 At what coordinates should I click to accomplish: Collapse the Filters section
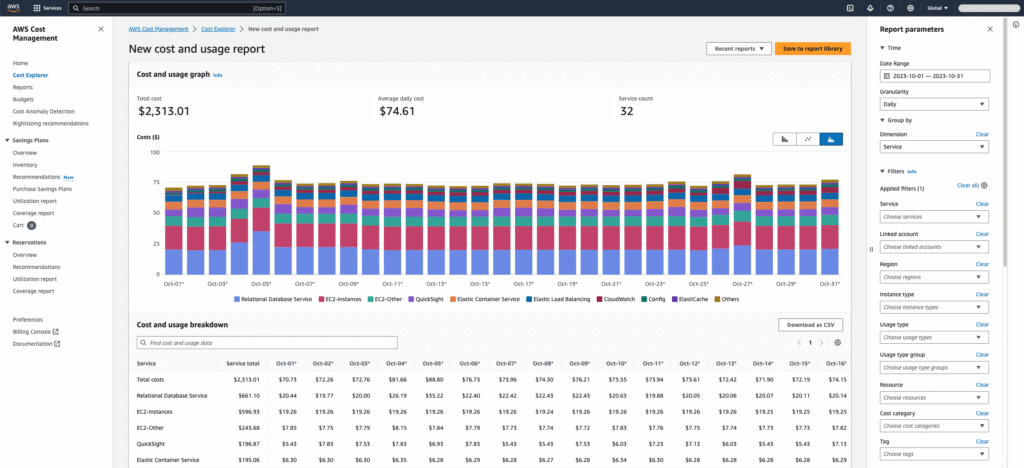point(883,172)
